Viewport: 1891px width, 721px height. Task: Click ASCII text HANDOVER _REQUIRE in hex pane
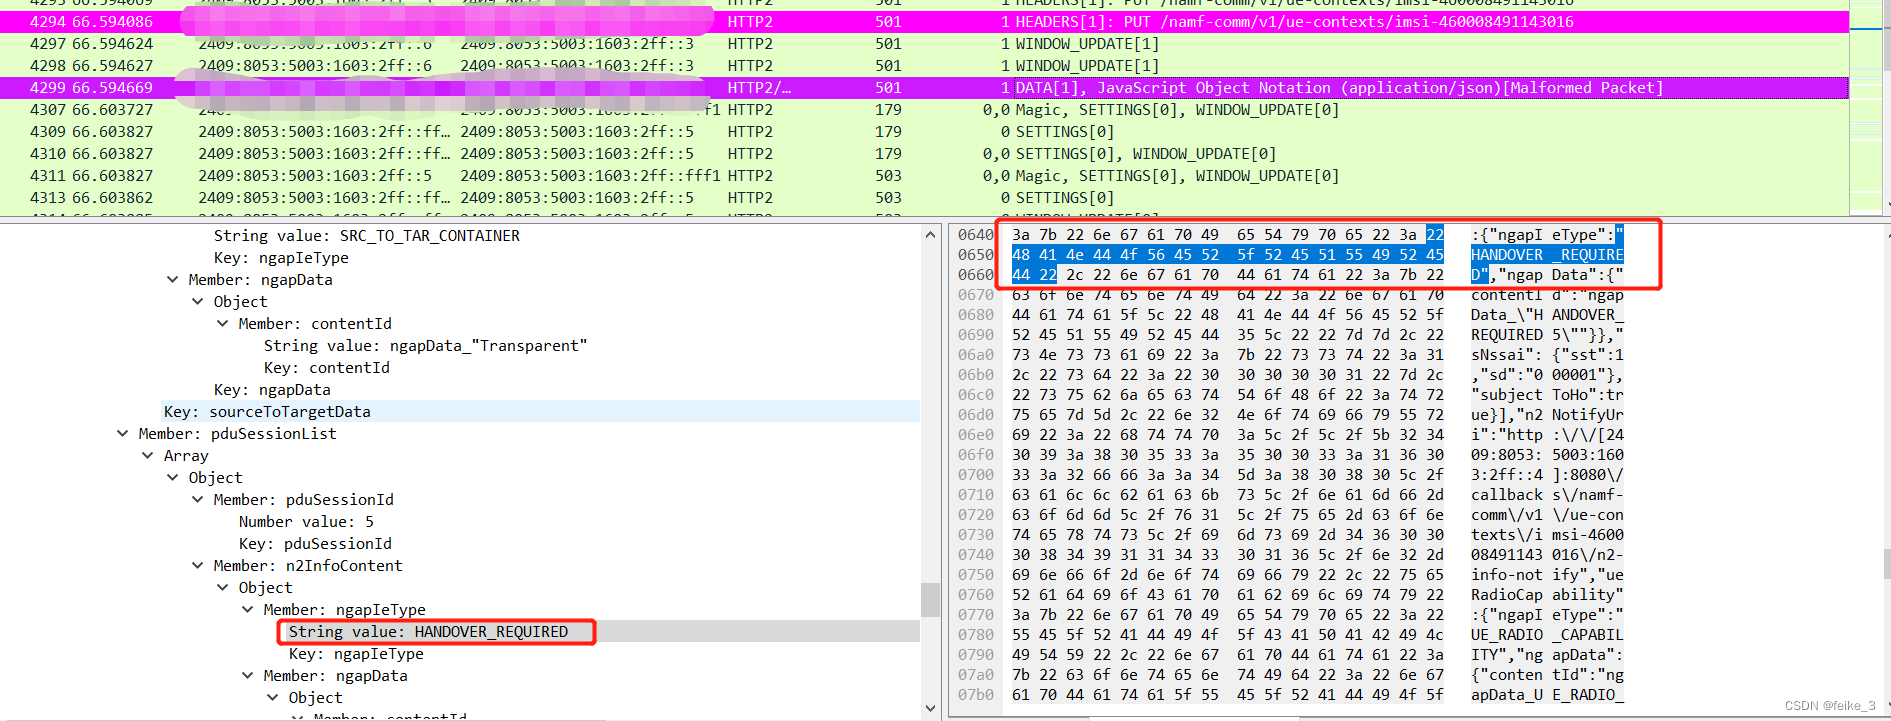1547,255
